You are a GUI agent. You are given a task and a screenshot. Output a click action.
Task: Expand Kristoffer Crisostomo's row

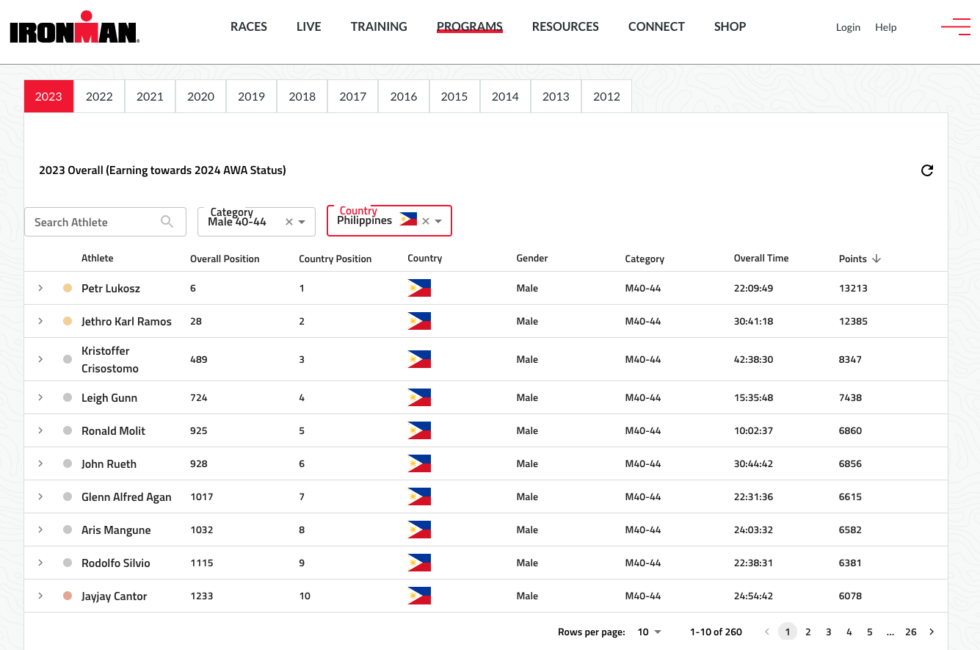(41, 359)
